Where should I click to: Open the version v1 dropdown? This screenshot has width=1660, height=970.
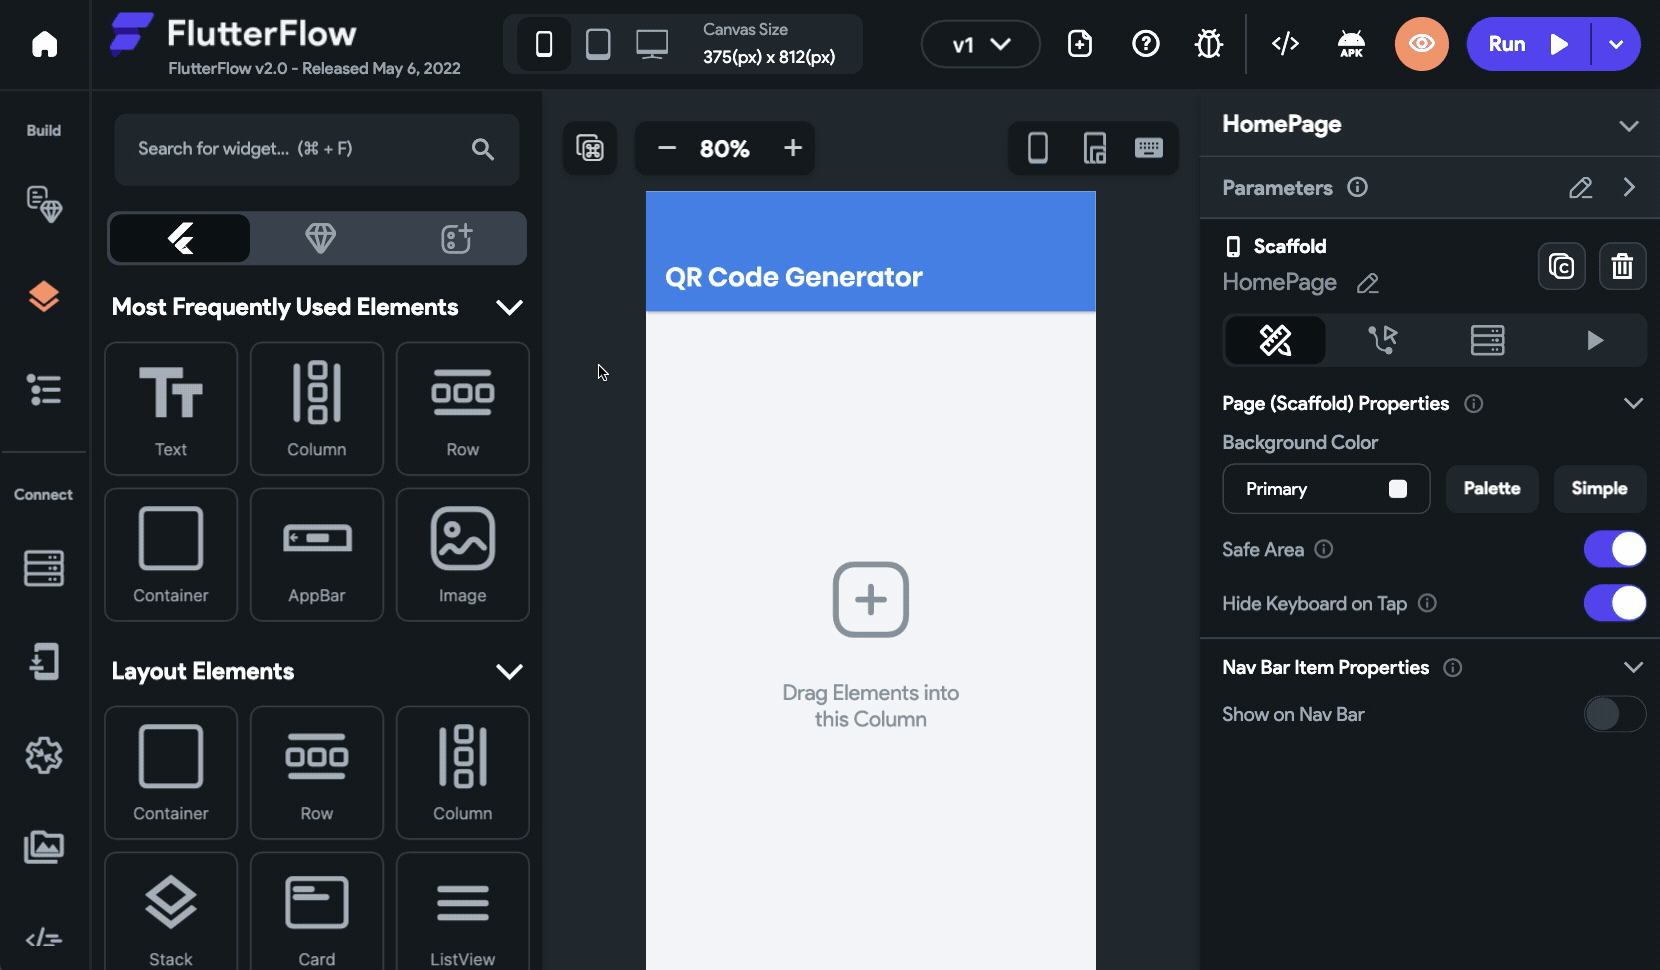tap(978, 43)
